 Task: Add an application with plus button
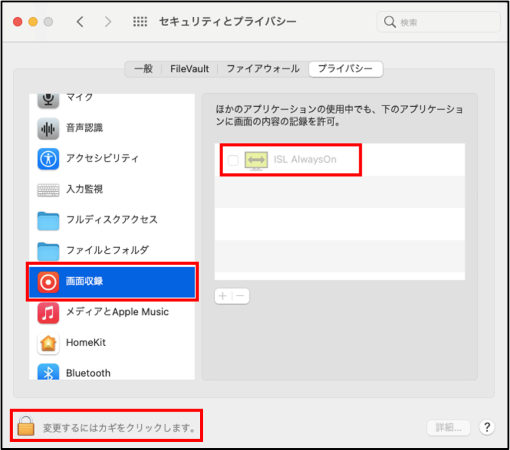coord(223,296)
